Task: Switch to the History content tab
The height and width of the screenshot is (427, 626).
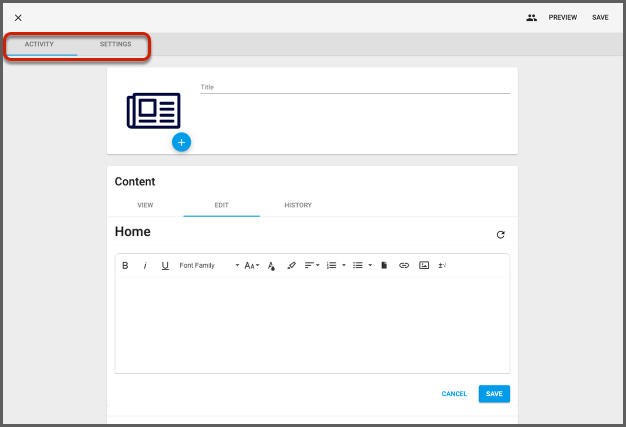Action: (298, 205)
